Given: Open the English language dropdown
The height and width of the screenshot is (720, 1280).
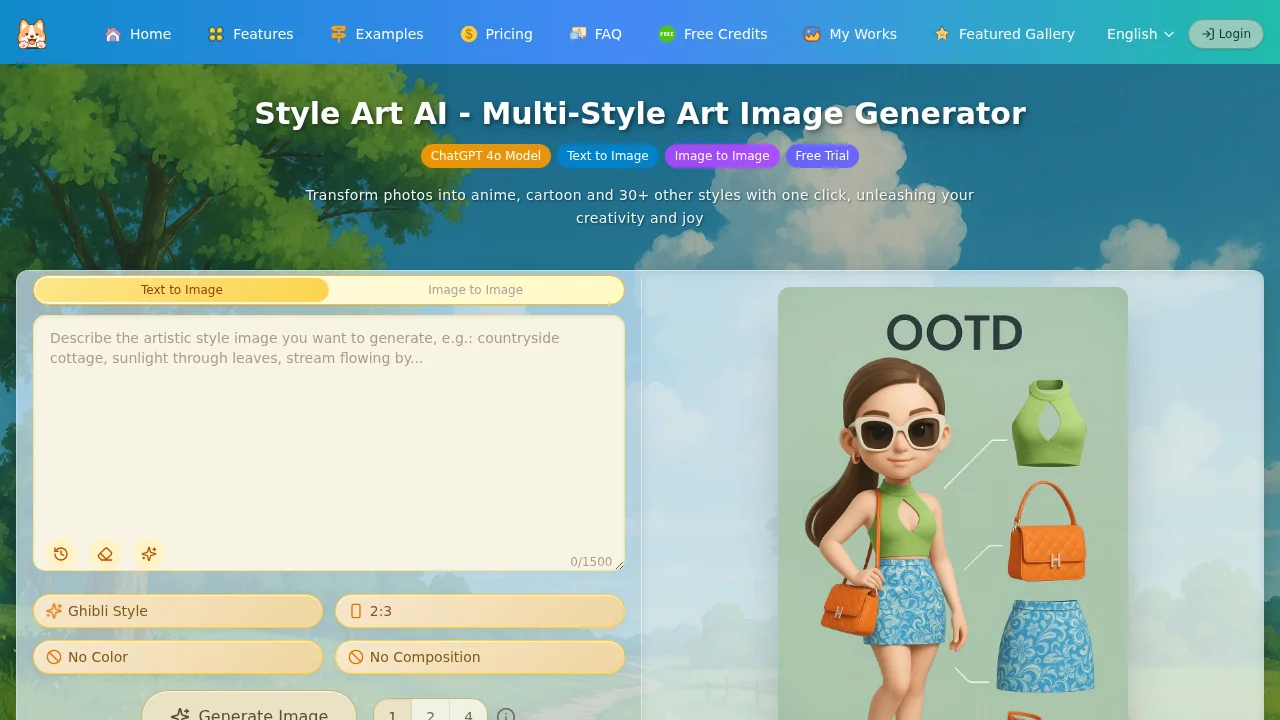Looking at the screenshot, I should 1139,33.
